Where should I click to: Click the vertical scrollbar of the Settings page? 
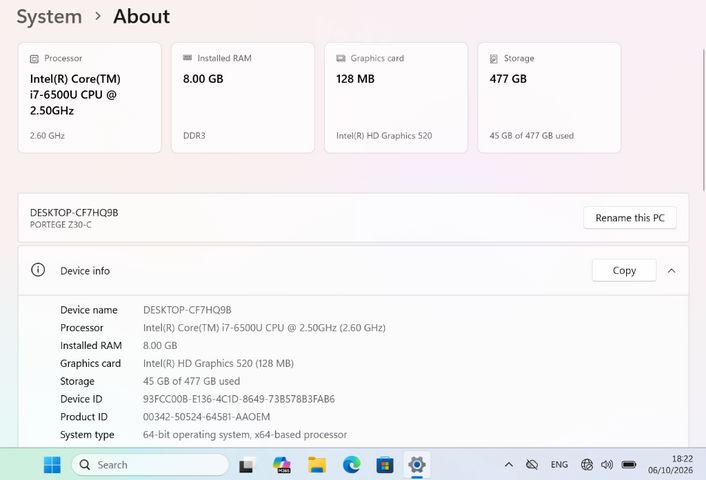(704, 119)
